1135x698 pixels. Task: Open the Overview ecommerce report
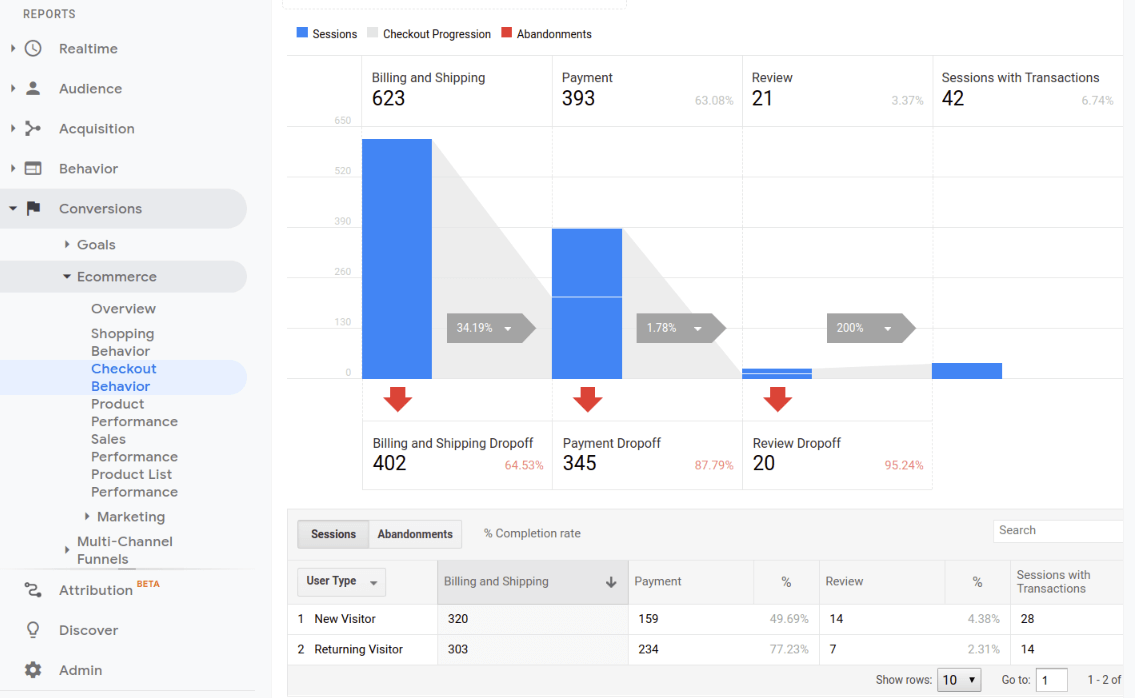(x=123, y=308)
